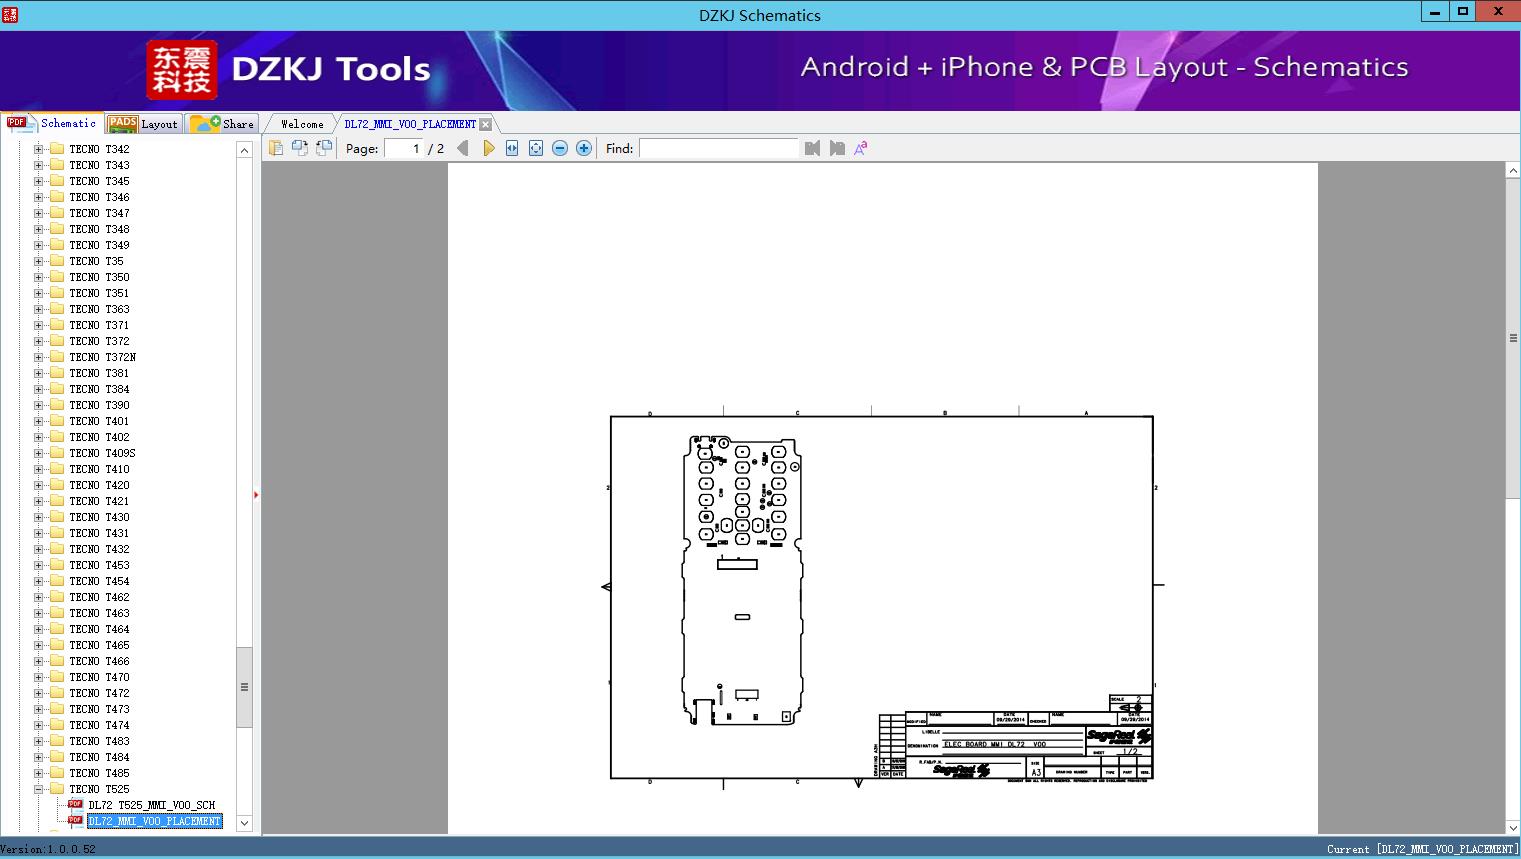Switch to the Layout tab
The height and width of the screenshot is (859, 1521).
point(143,124)
